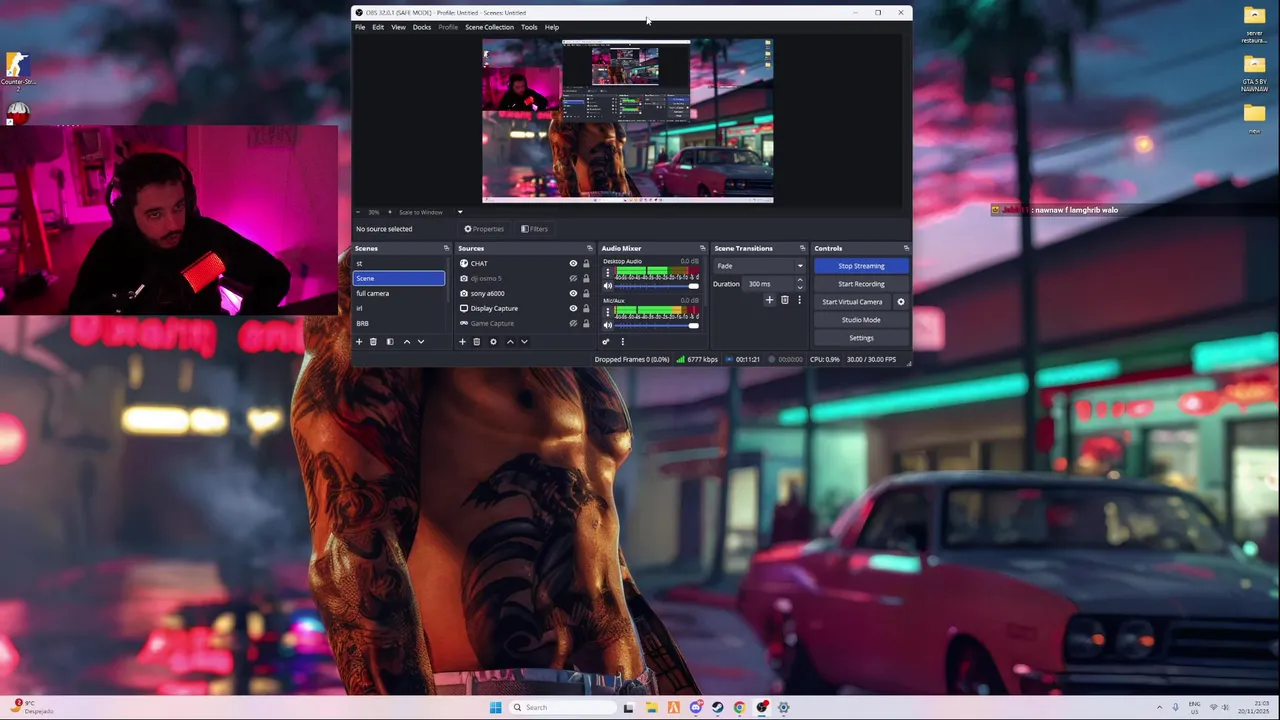The height and width of the screenshot is (720, 1280).
Task: Show the dji osmo 5 source
Action: click(x=573, y=279)
